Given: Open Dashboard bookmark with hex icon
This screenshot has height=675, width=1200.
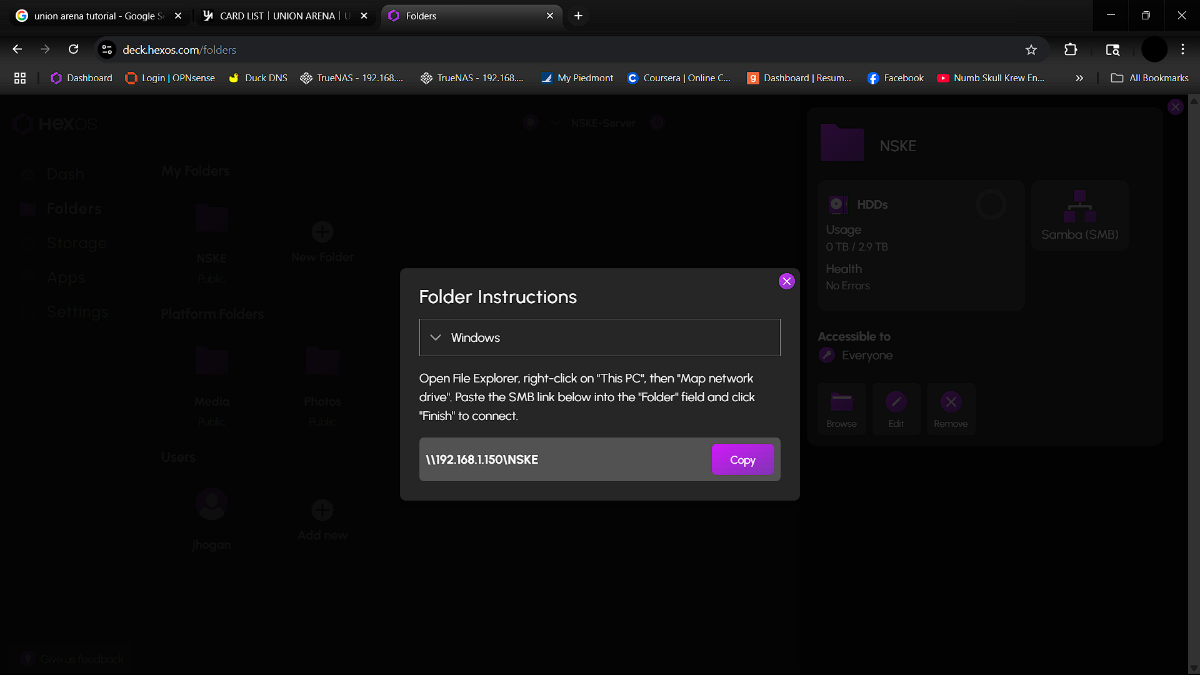Looking at the screenshot, I should (x=81, y=77).
